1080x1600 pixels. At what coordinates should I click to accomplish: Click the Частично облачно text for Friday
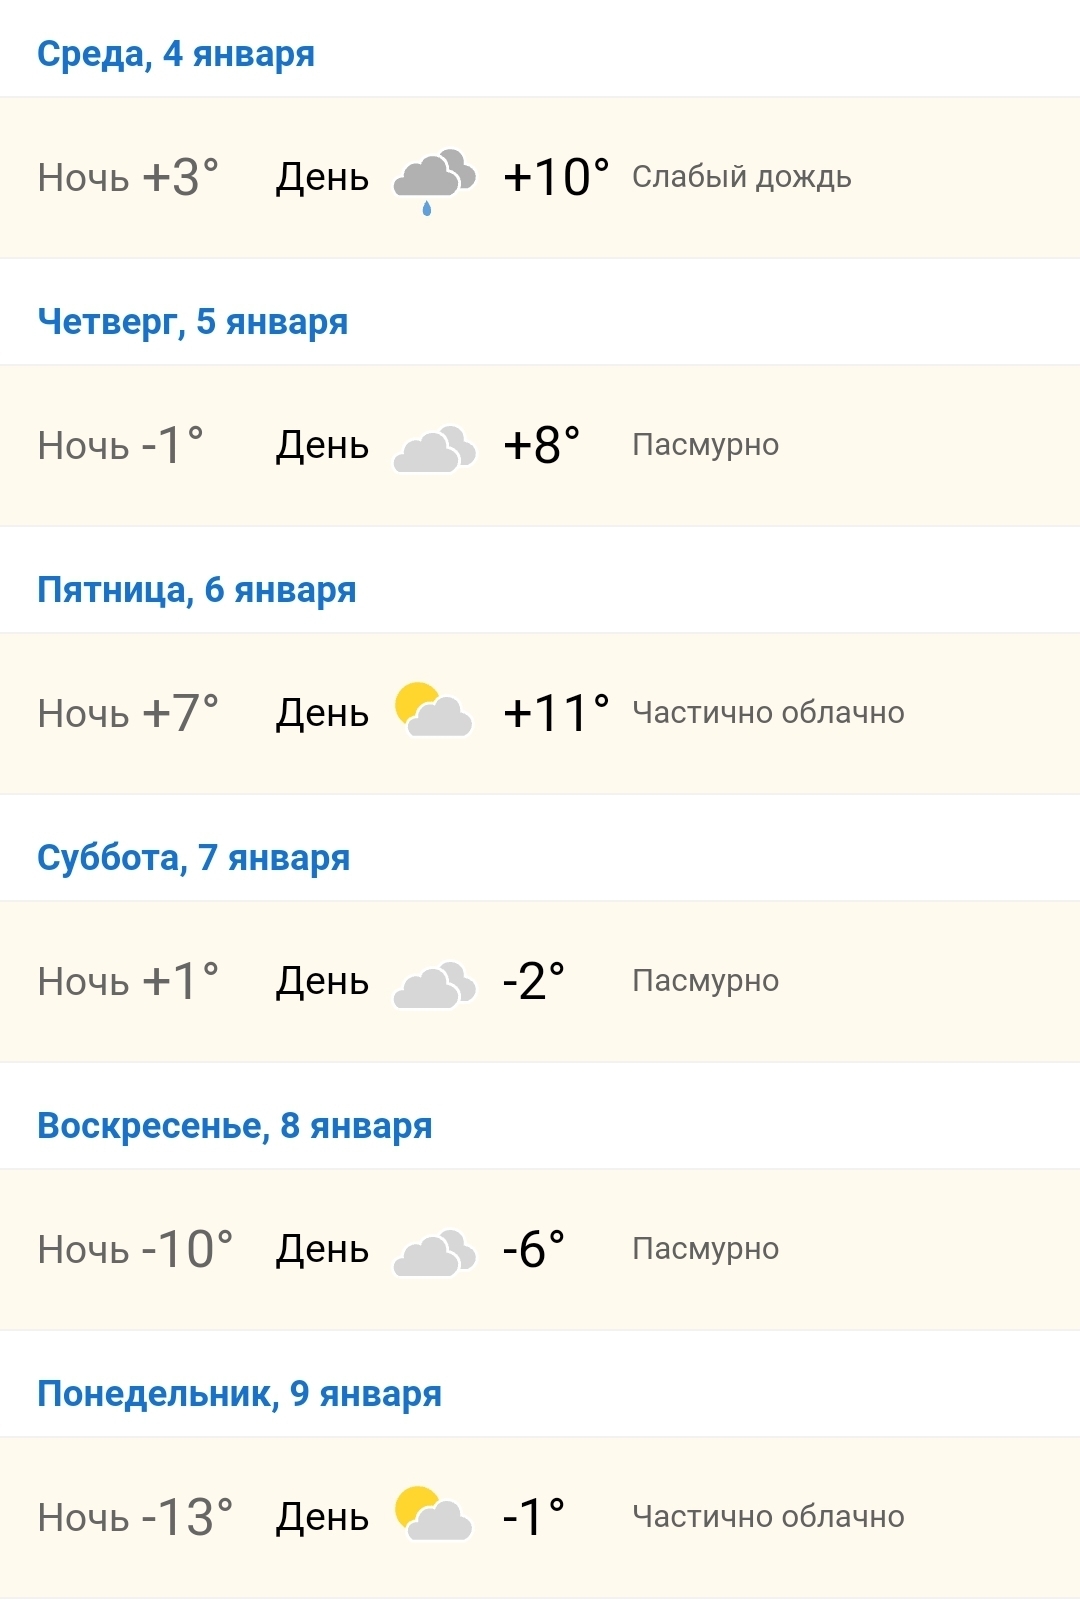768,713
